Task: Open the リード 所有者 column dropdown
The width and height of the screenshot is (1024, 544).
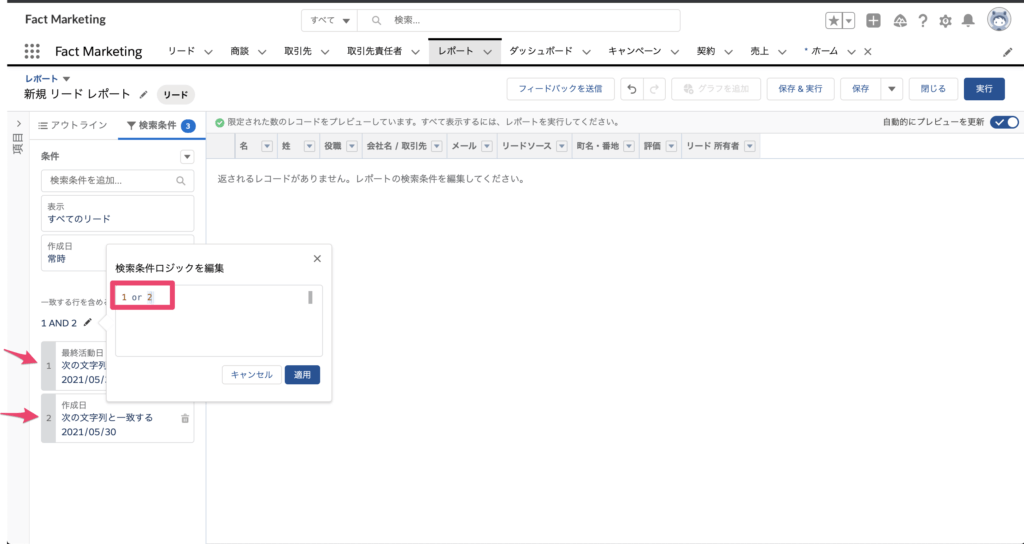Action: click(749, 147)
